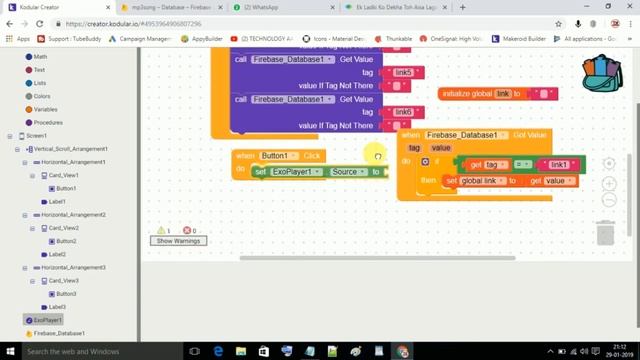Open Math blocks category
This screenshot has width=640, height=360.
point(36,57)
